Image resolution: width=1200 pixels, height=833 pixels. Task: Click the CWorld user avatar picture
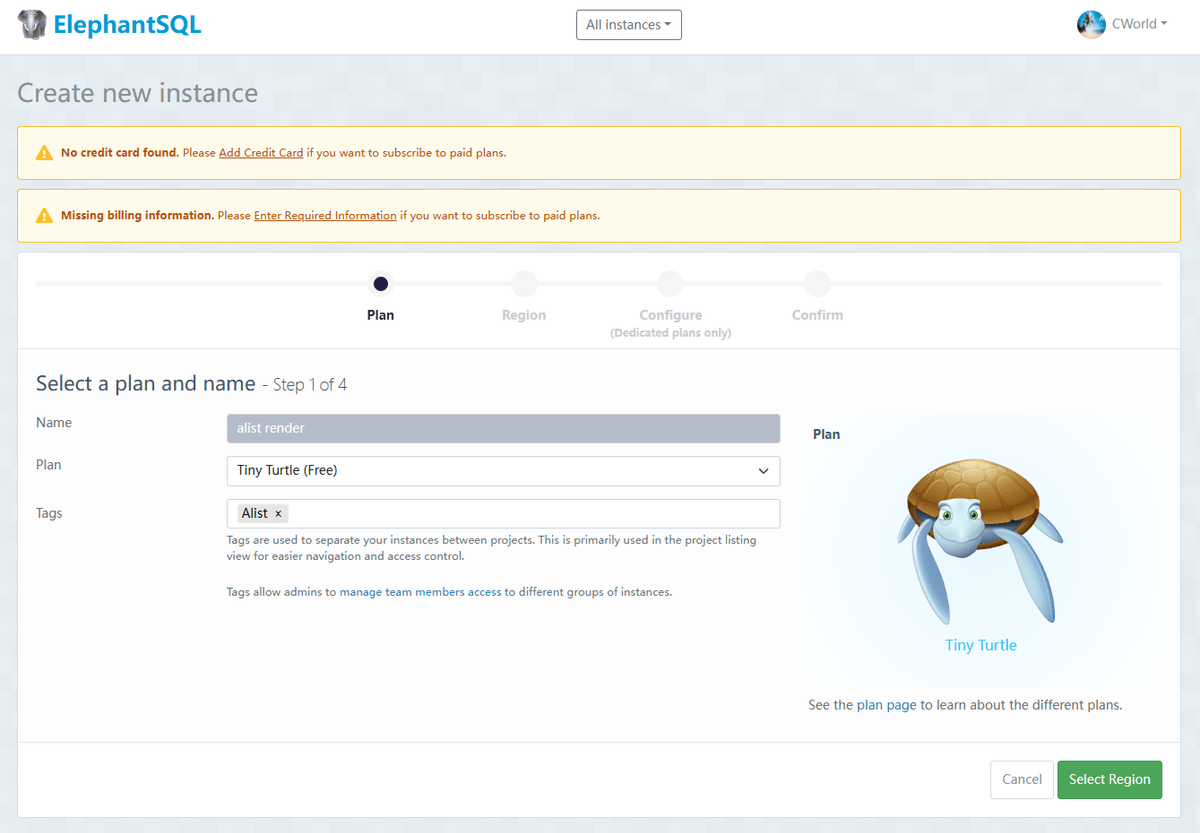(1090, 25)
